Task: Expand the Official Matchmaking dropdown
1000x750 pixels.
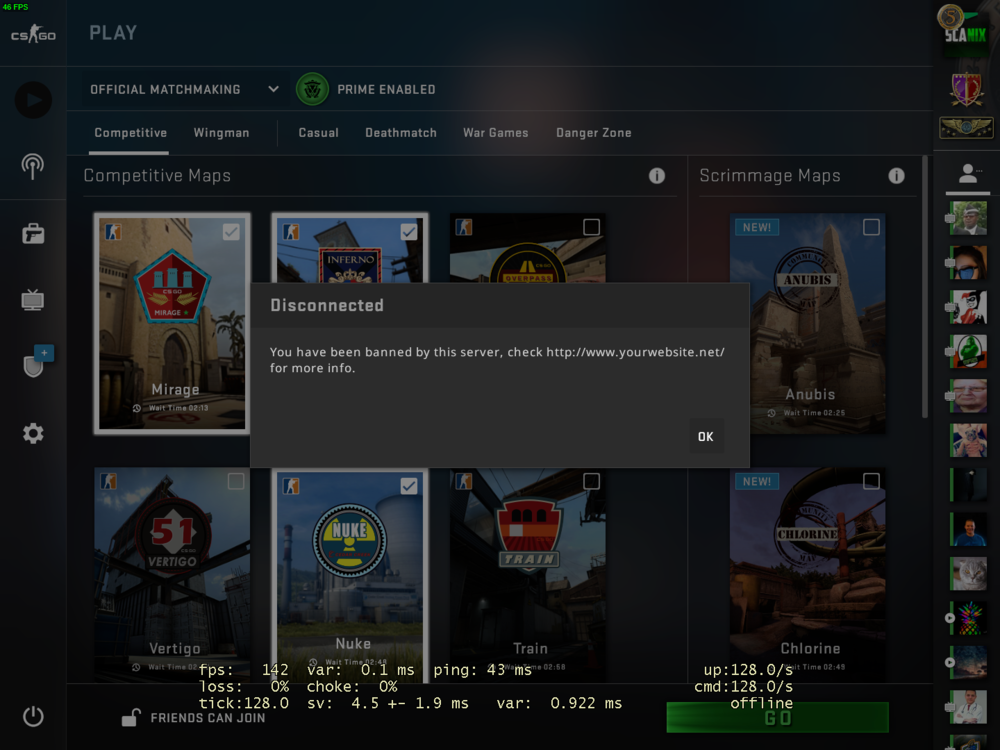Action: (184, 89)
